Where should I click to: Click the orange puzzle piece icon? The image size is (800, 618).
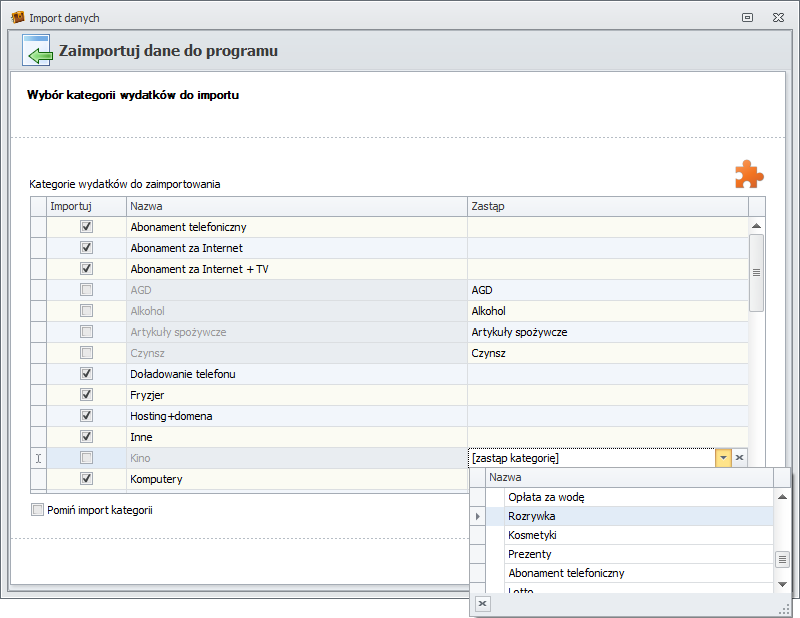749,174
